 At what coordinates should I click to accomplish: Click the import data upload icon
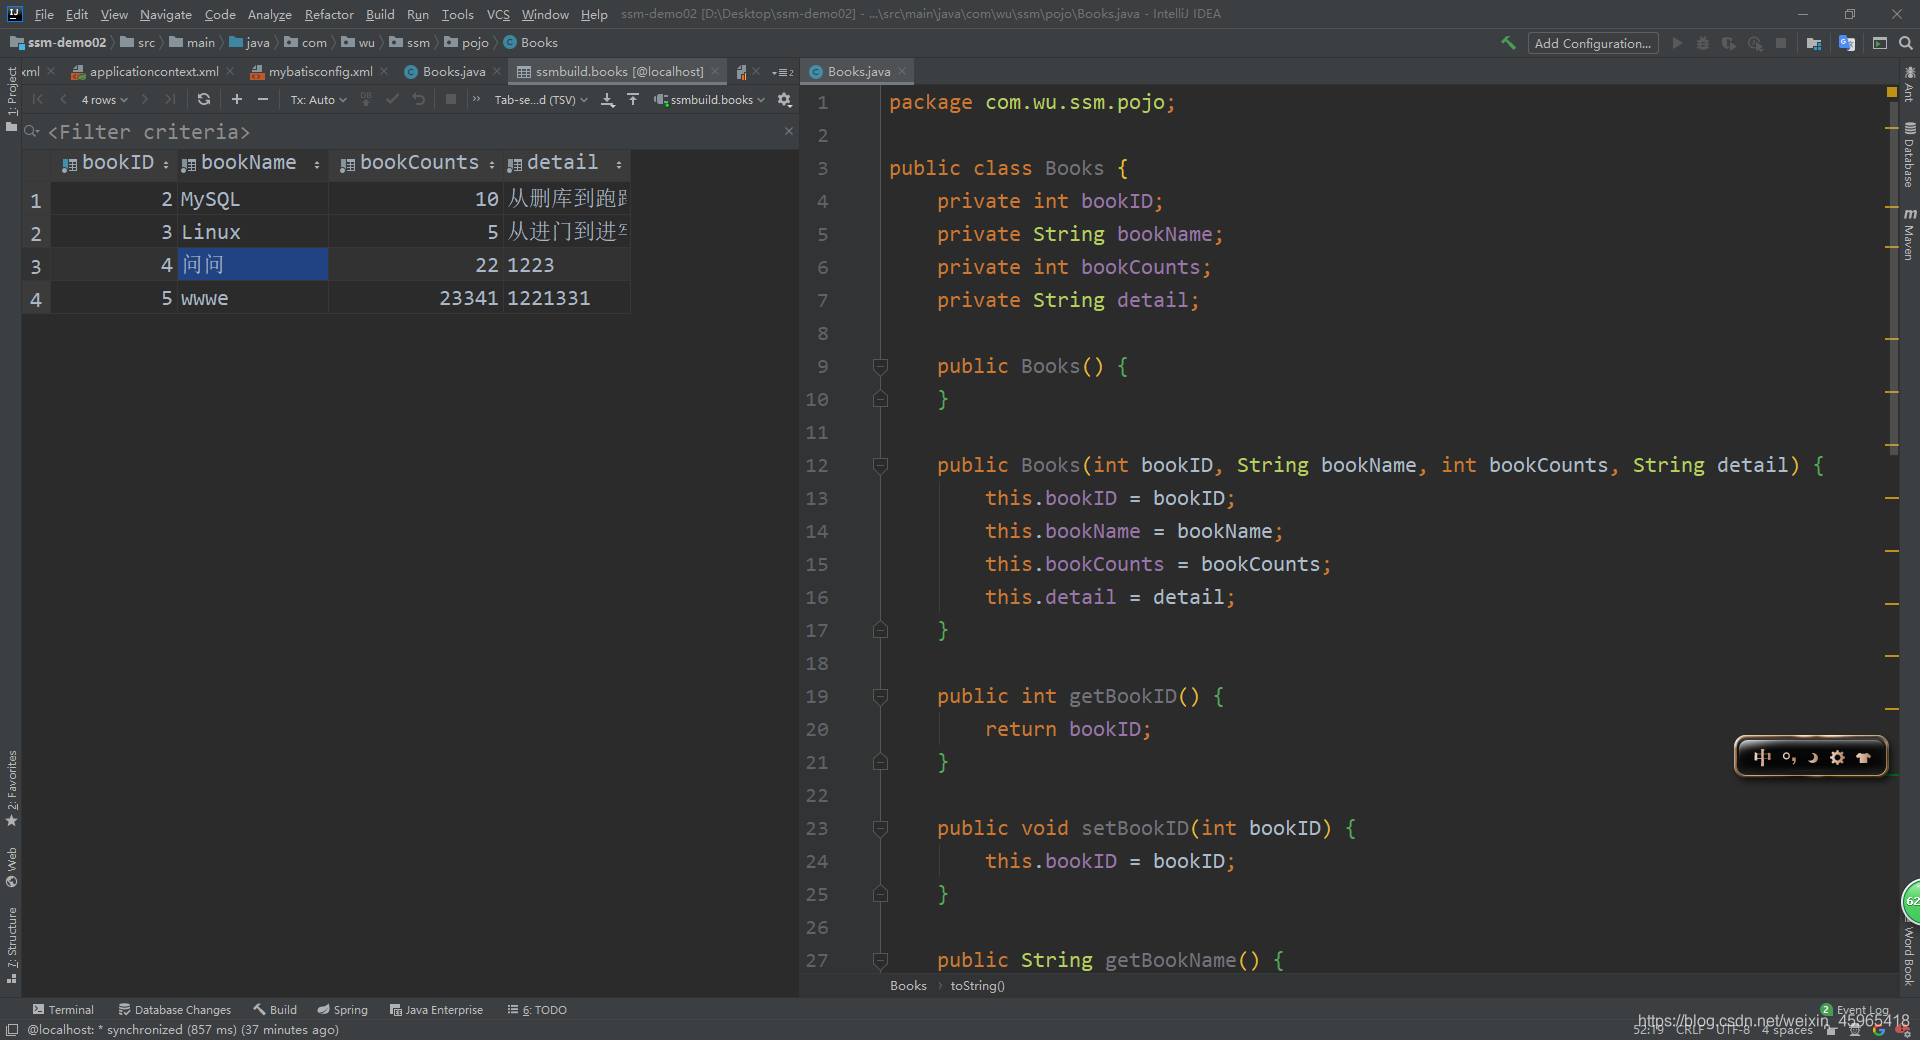coord(633,99)
